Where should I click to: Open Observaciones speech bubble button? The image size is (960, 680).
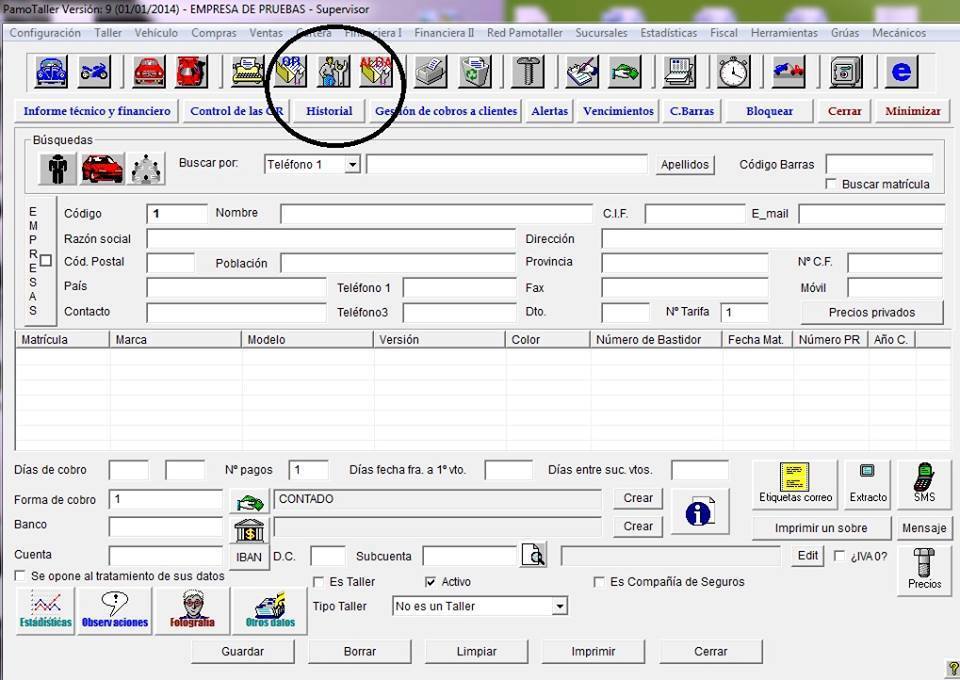114,611
